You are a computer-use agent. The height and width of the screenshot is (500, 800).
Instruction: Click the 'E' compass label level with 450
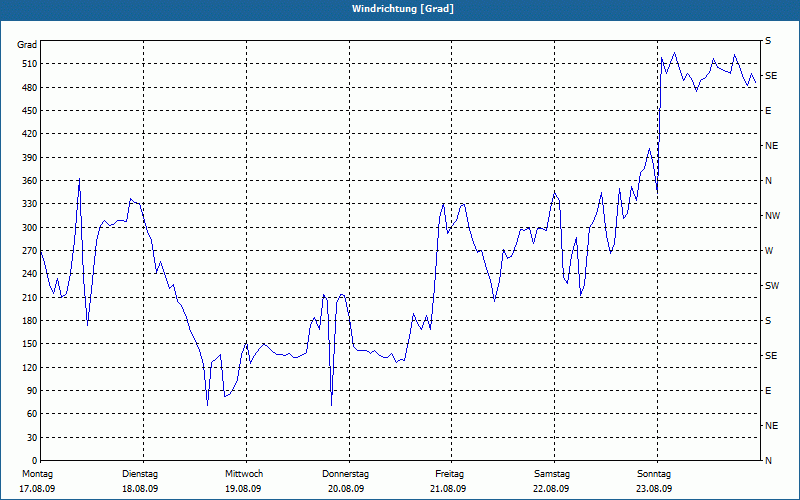coord(768,111)
